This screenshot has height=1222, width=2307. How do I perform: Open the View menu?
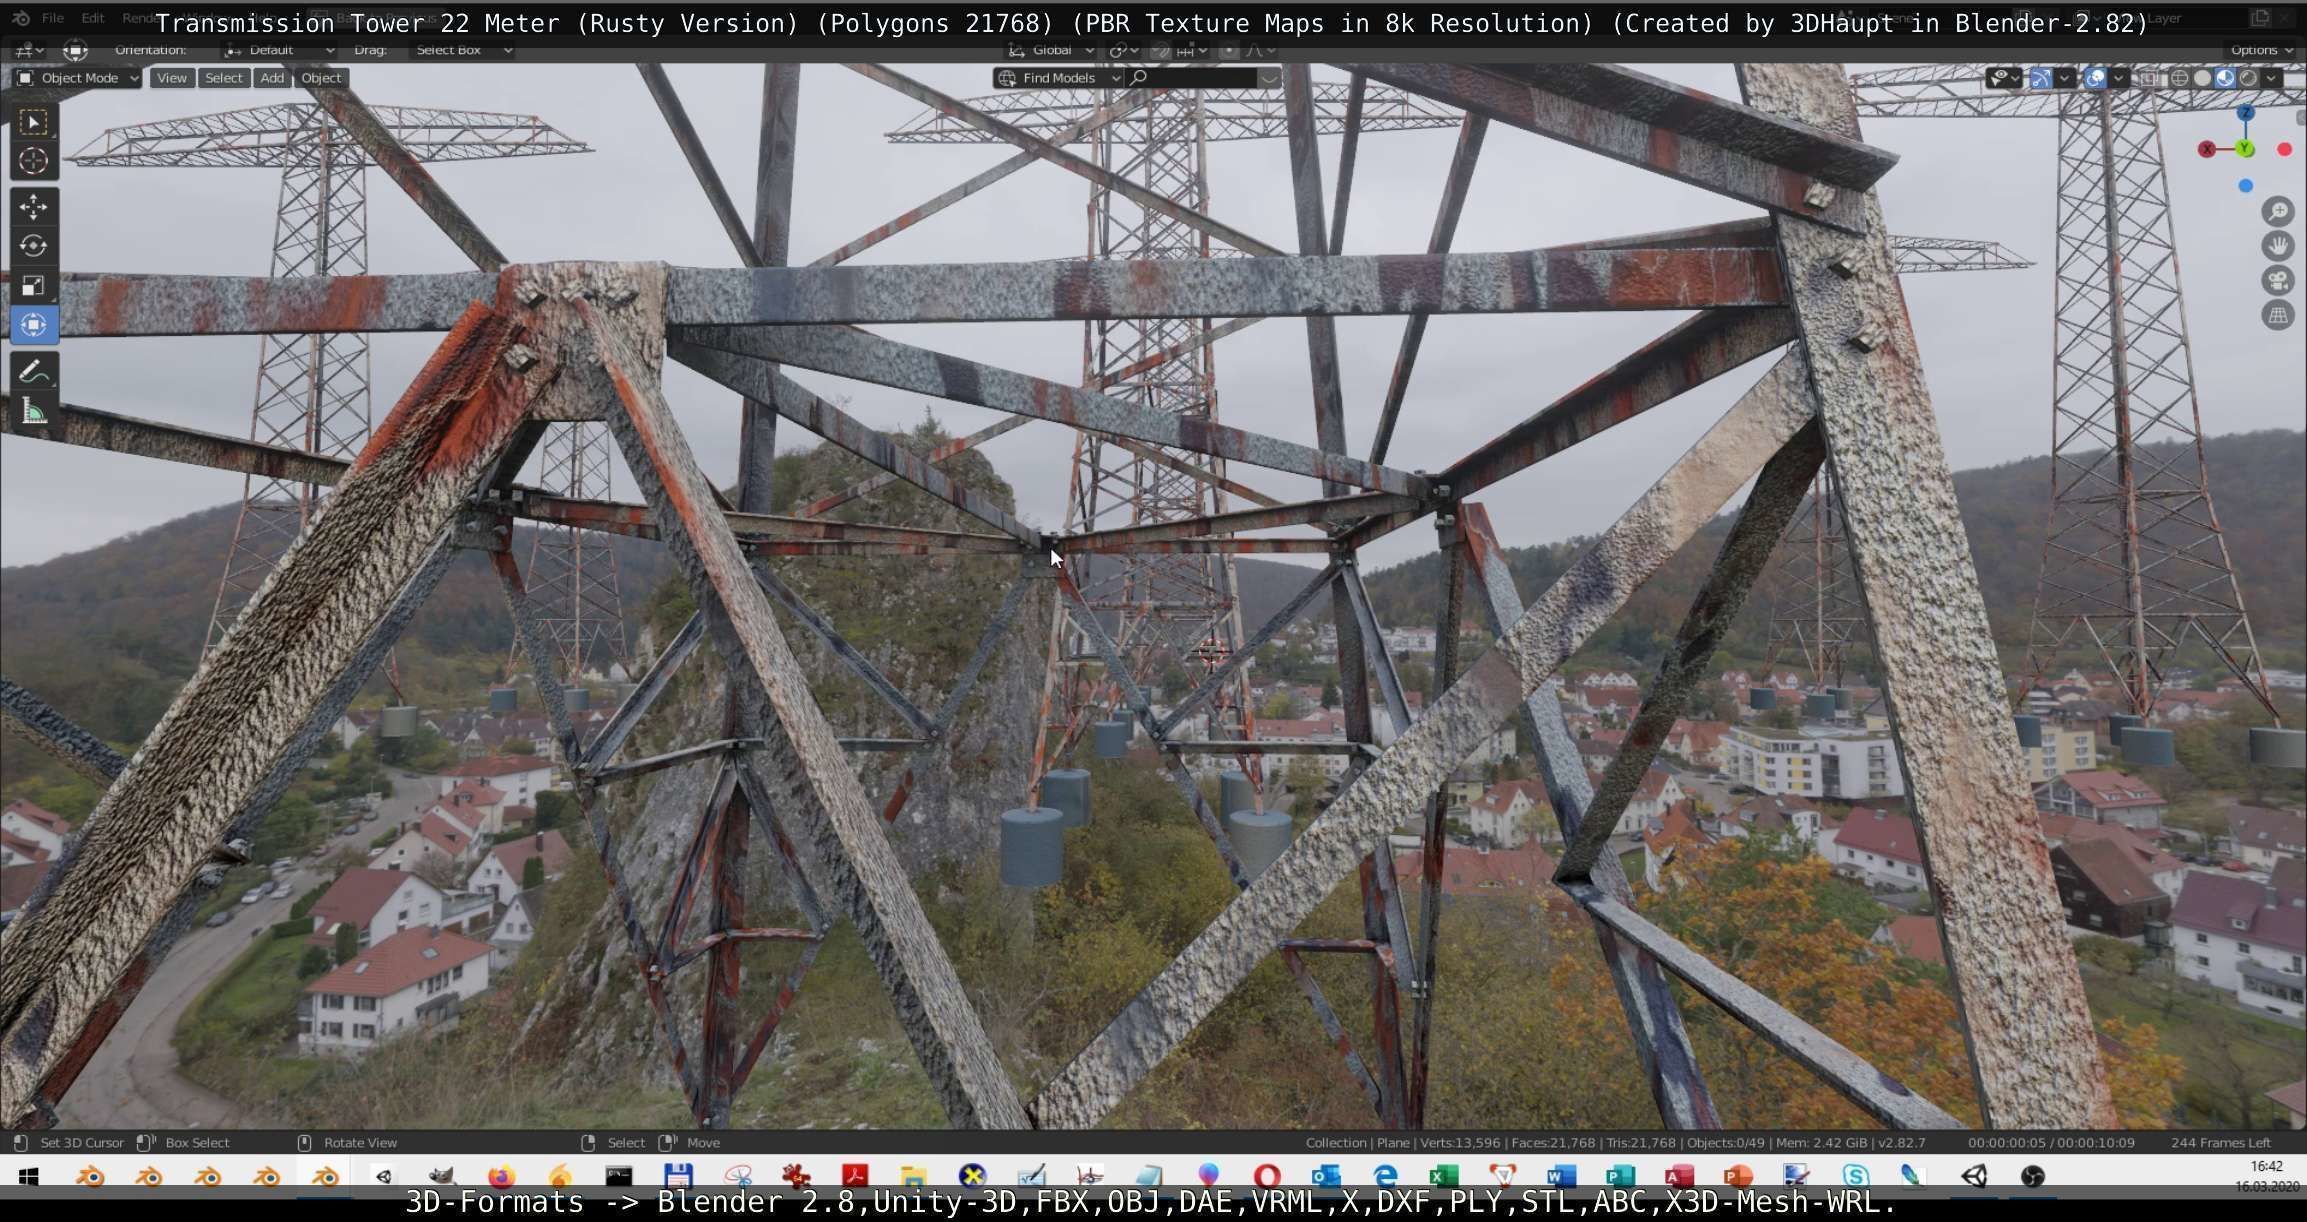coord(171,78)
